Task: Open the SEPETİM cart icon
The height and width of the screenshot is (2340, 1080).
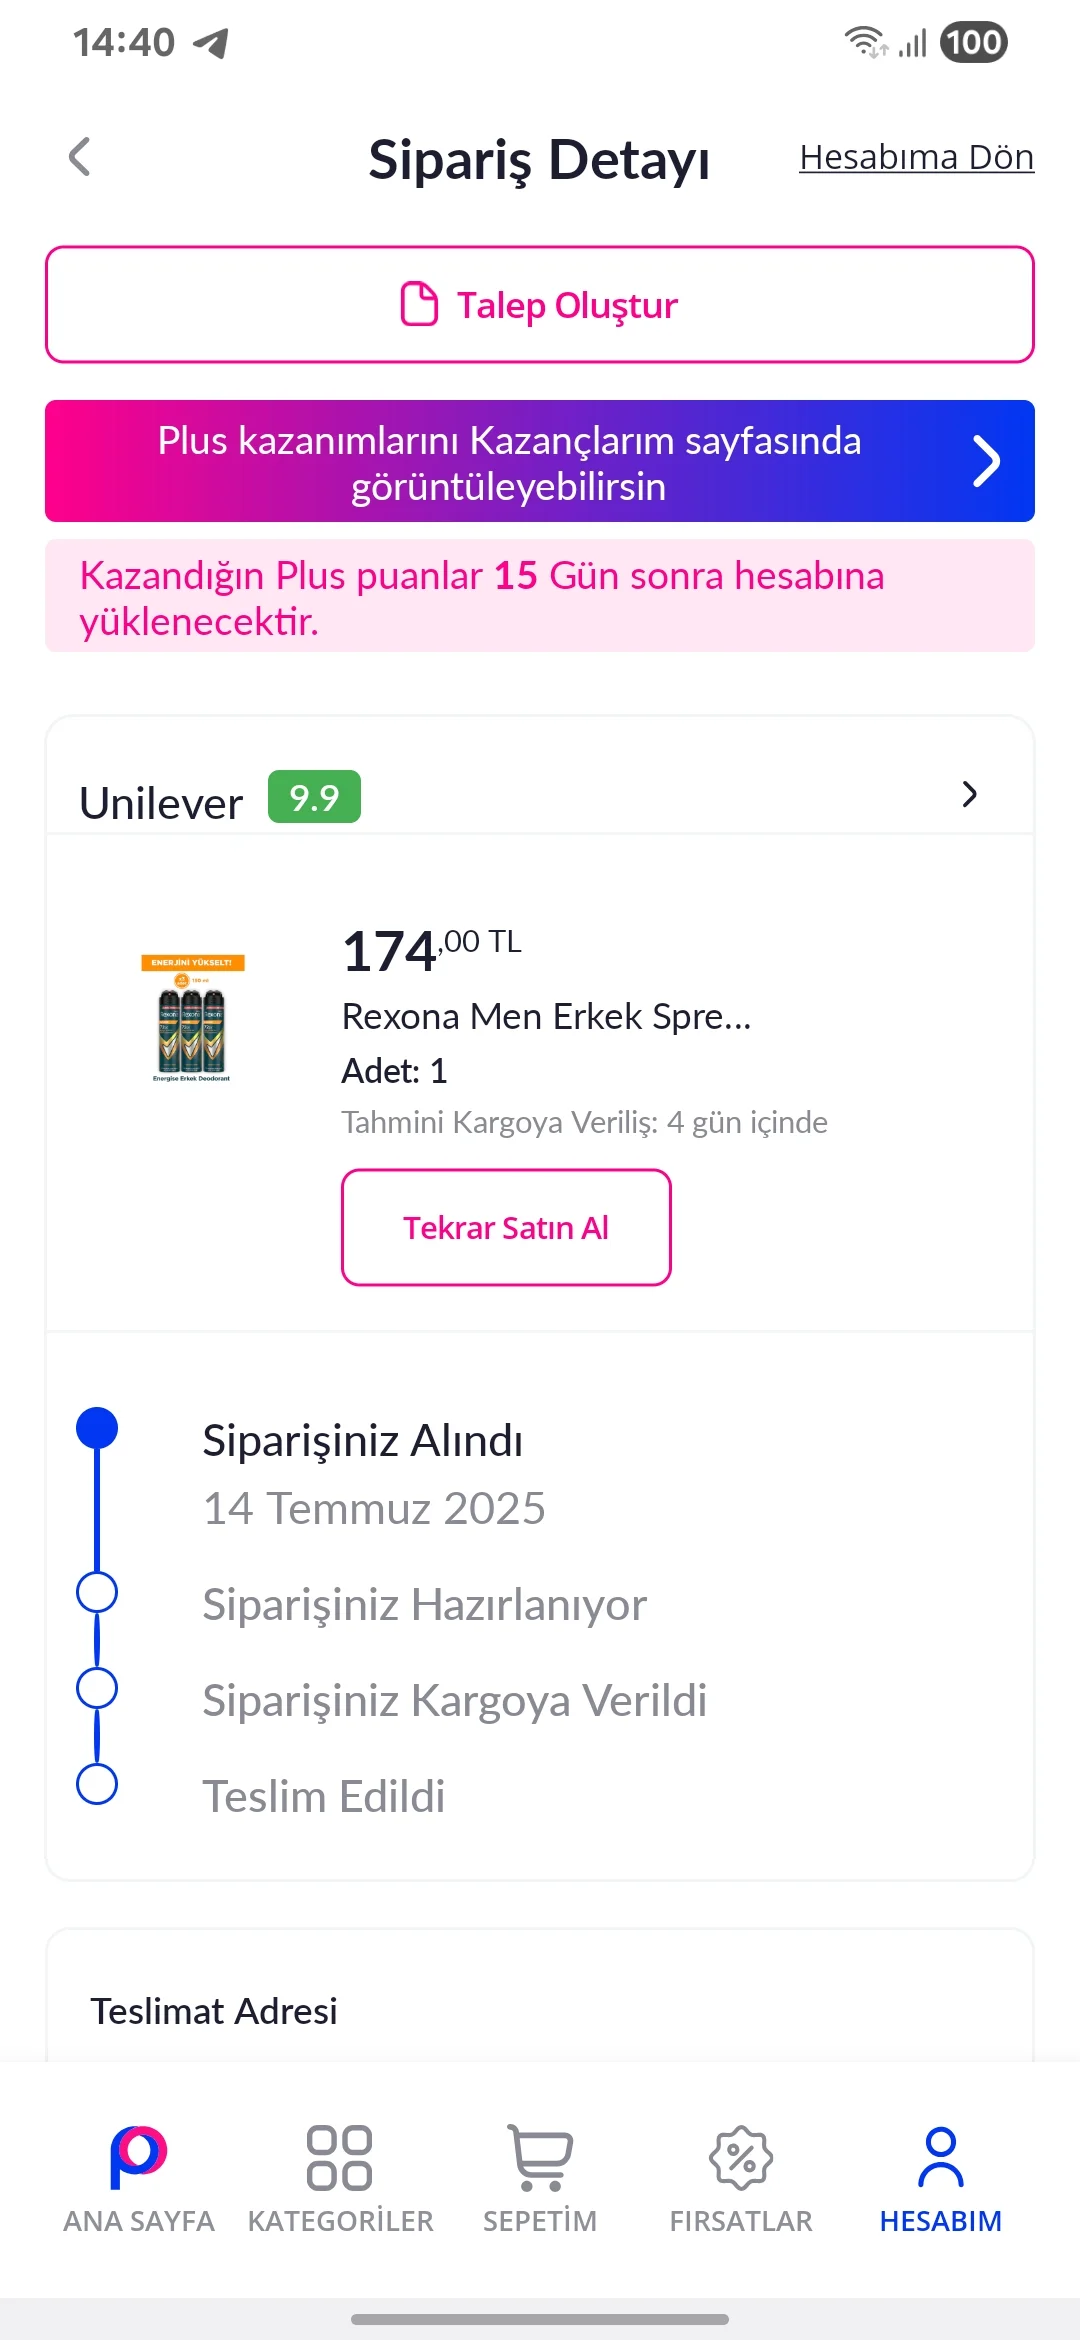Action: pos(540,2157)
